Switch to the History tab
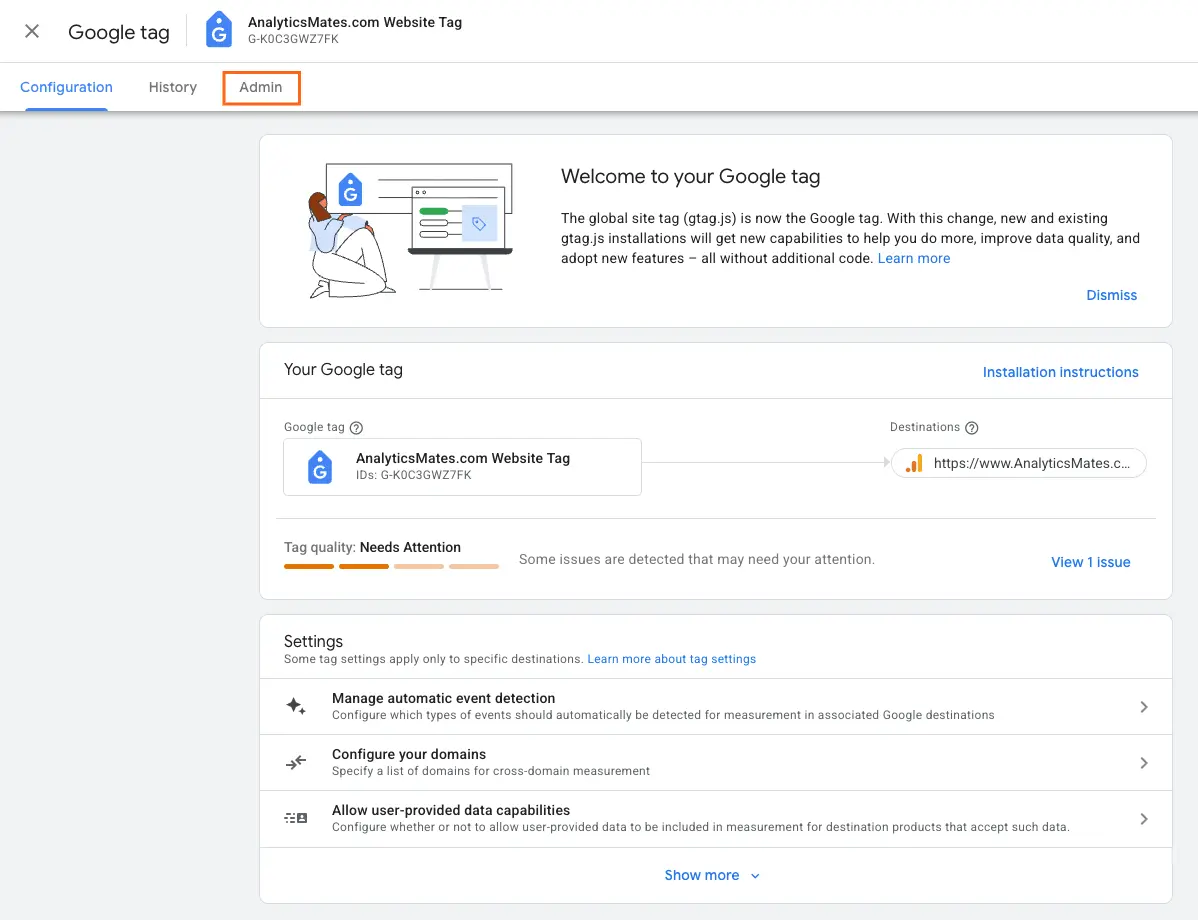Viewport: 1198px width, 920px height. click(173, 87)
